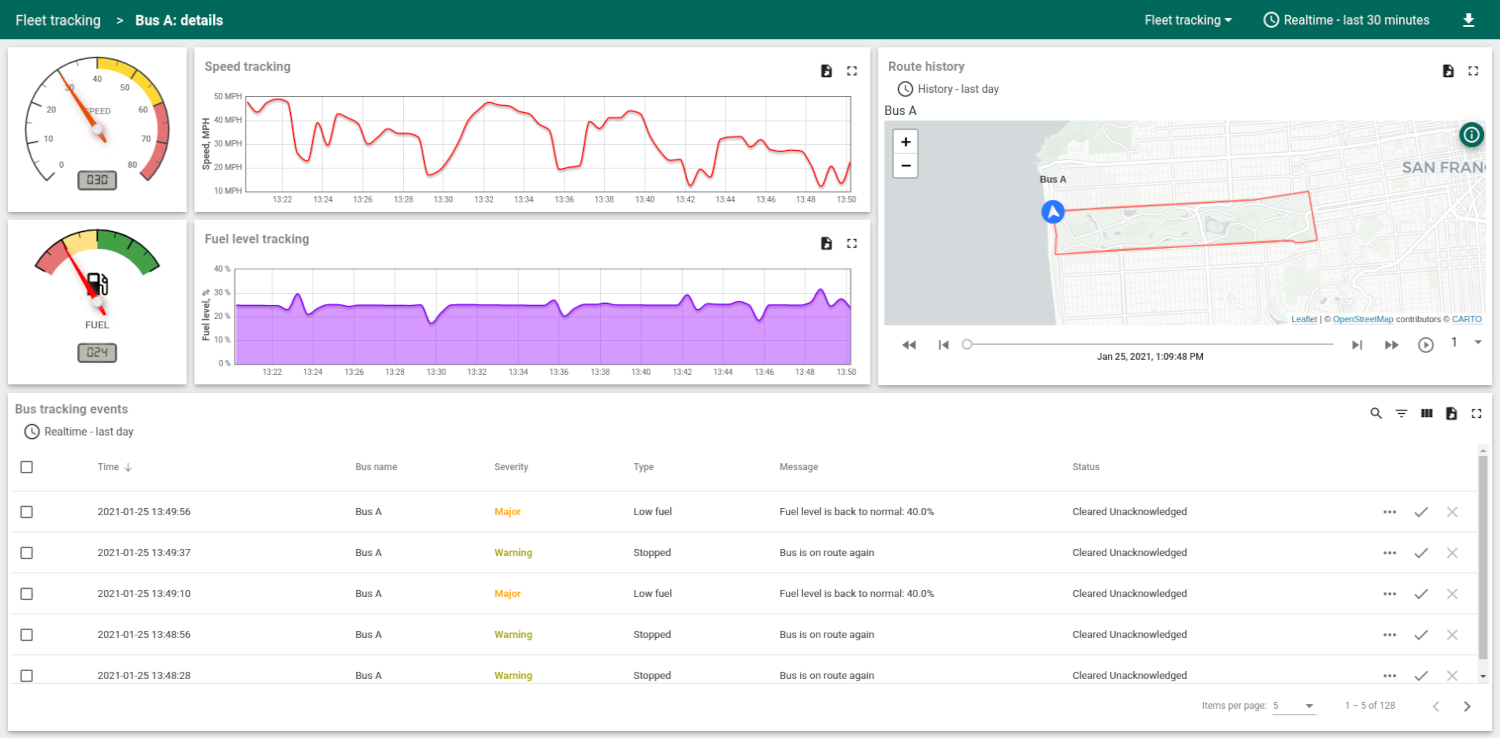Screen dimensions: 1500x738
Task: Search within Bus tracking events table
Action: pos(1376,413)
